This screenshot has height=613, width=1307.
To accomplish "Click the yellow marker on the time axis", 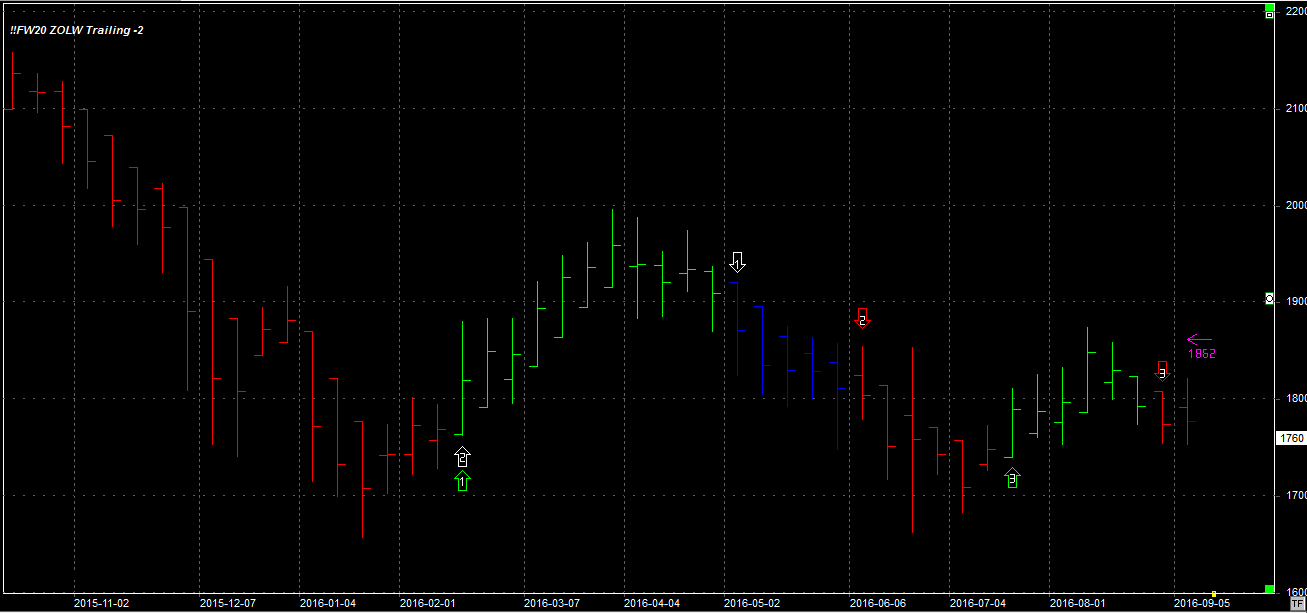I will pos(1214,593).
